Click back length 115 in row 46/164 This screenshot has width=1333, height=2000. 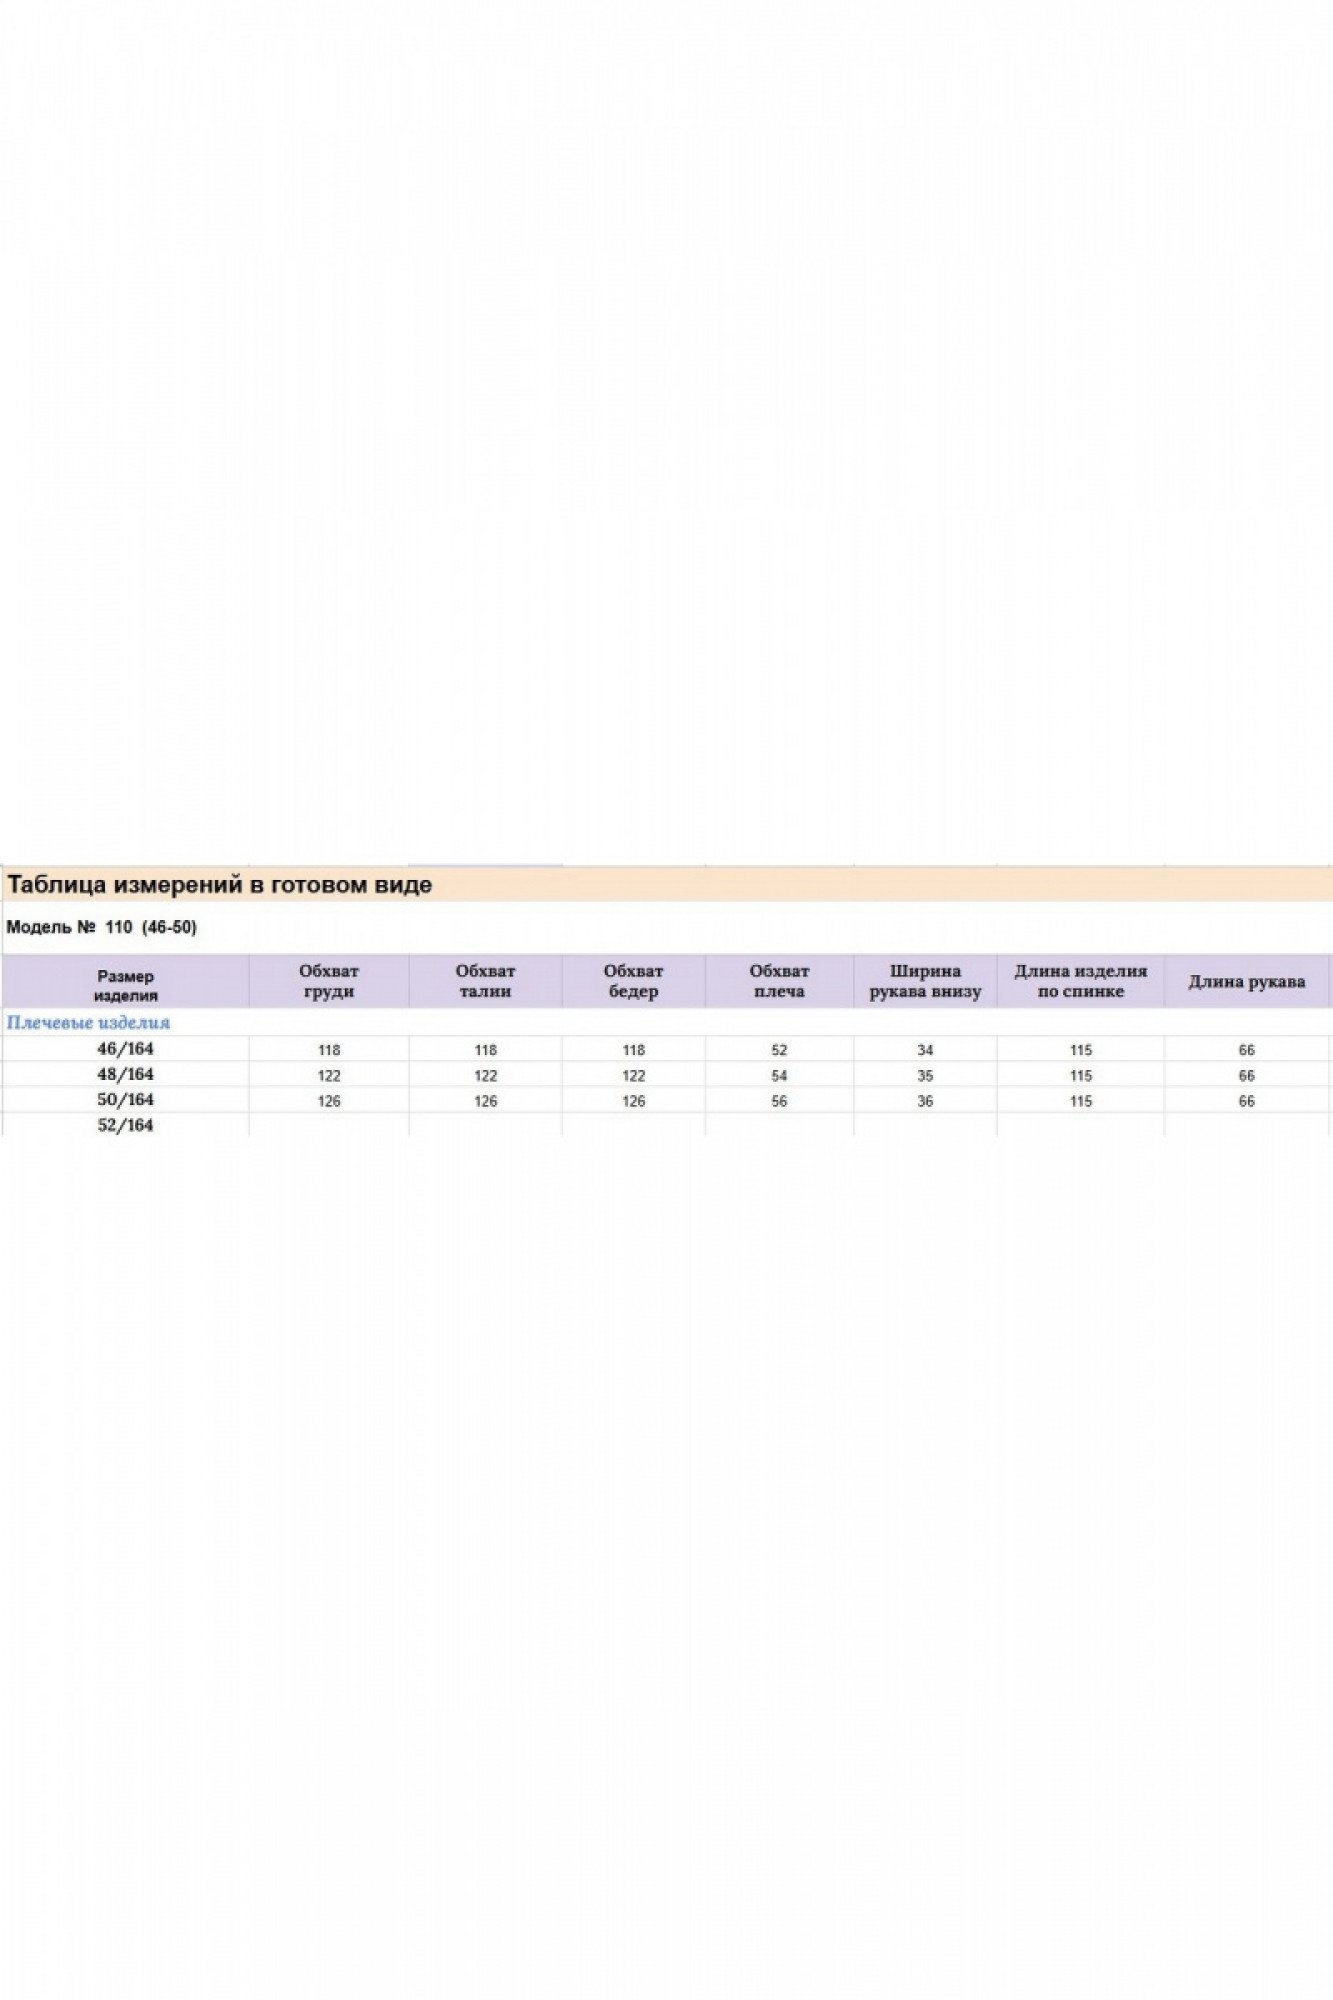[x=1081, y=1051]
